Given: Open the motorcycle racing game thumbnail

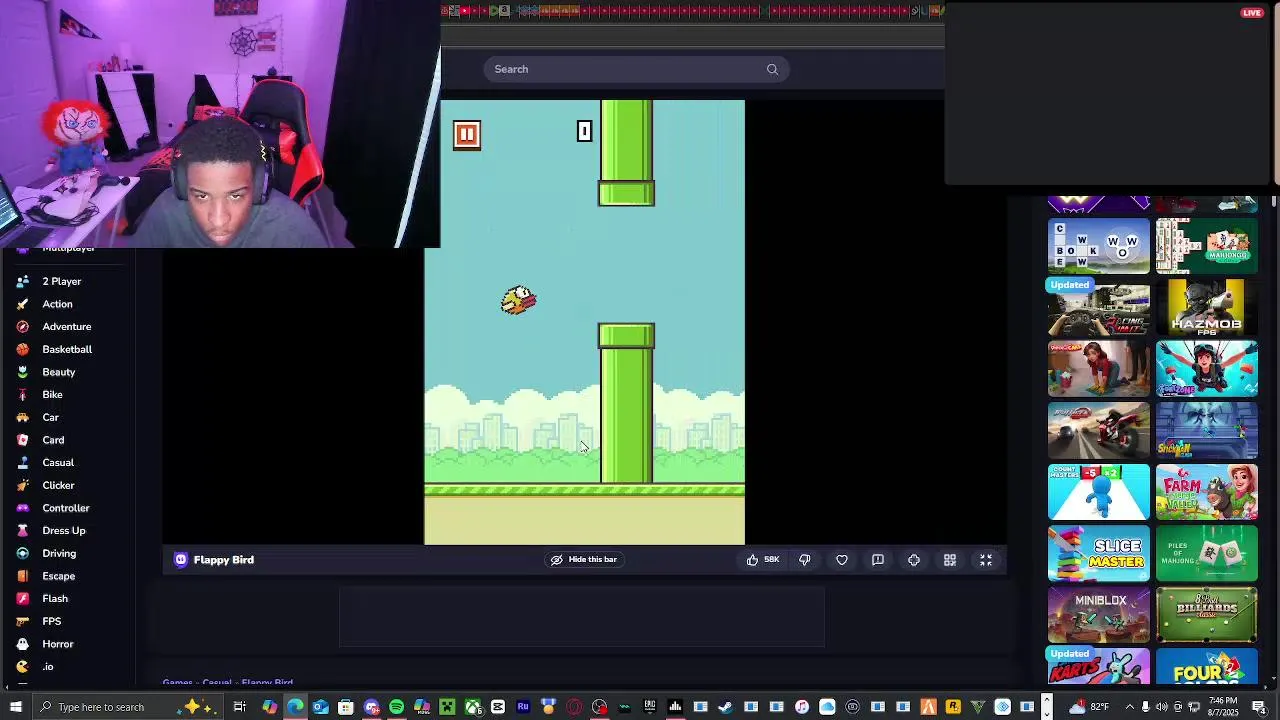Looking at the screenshot, I should pyautogui.click(x=1099, y=430).
